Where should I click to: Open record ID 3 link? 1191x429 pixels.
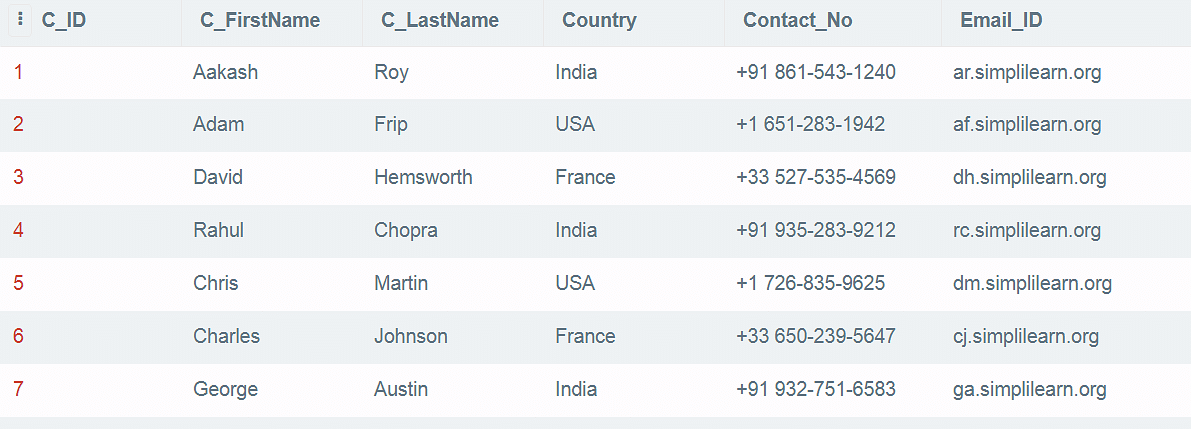click(x=18, y=177)
